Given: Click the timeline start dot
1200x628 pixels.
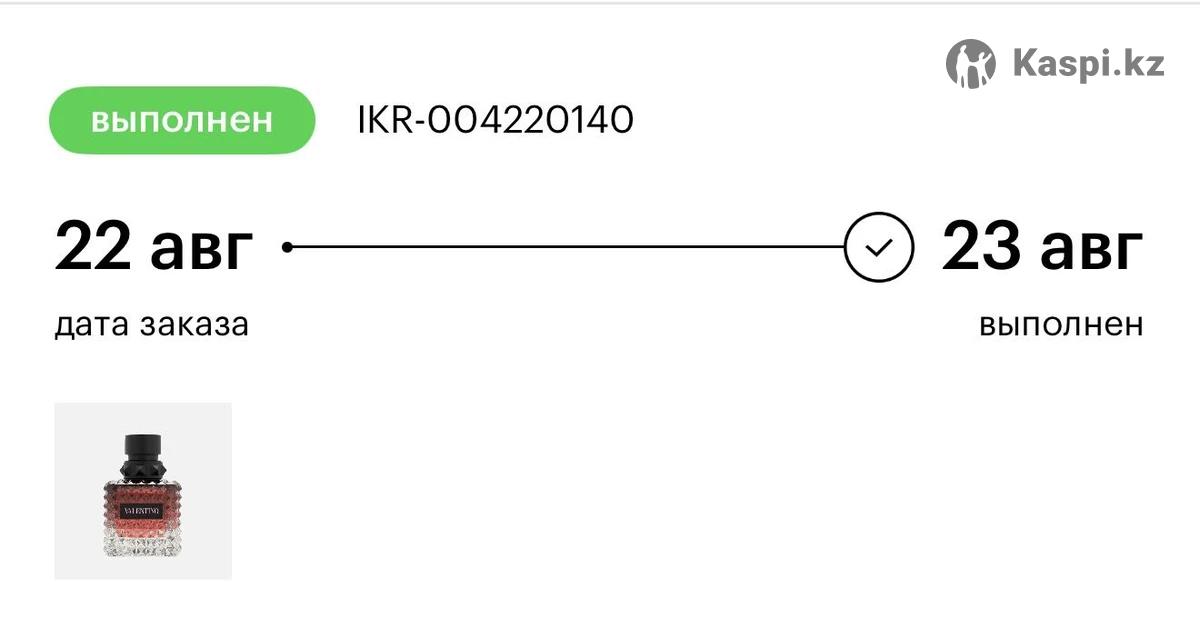Looking at the screenshot, I should point(287,247).
